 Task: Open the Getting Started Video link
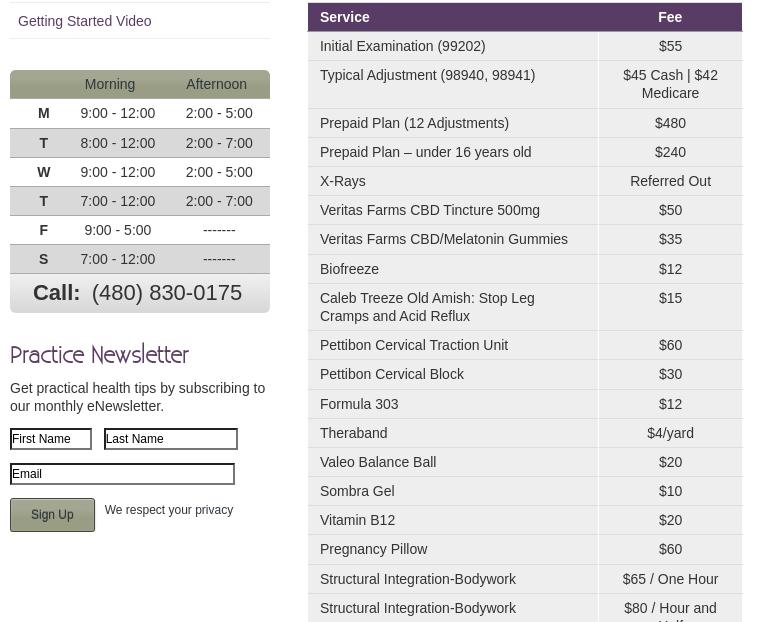[x=85, y=21]
